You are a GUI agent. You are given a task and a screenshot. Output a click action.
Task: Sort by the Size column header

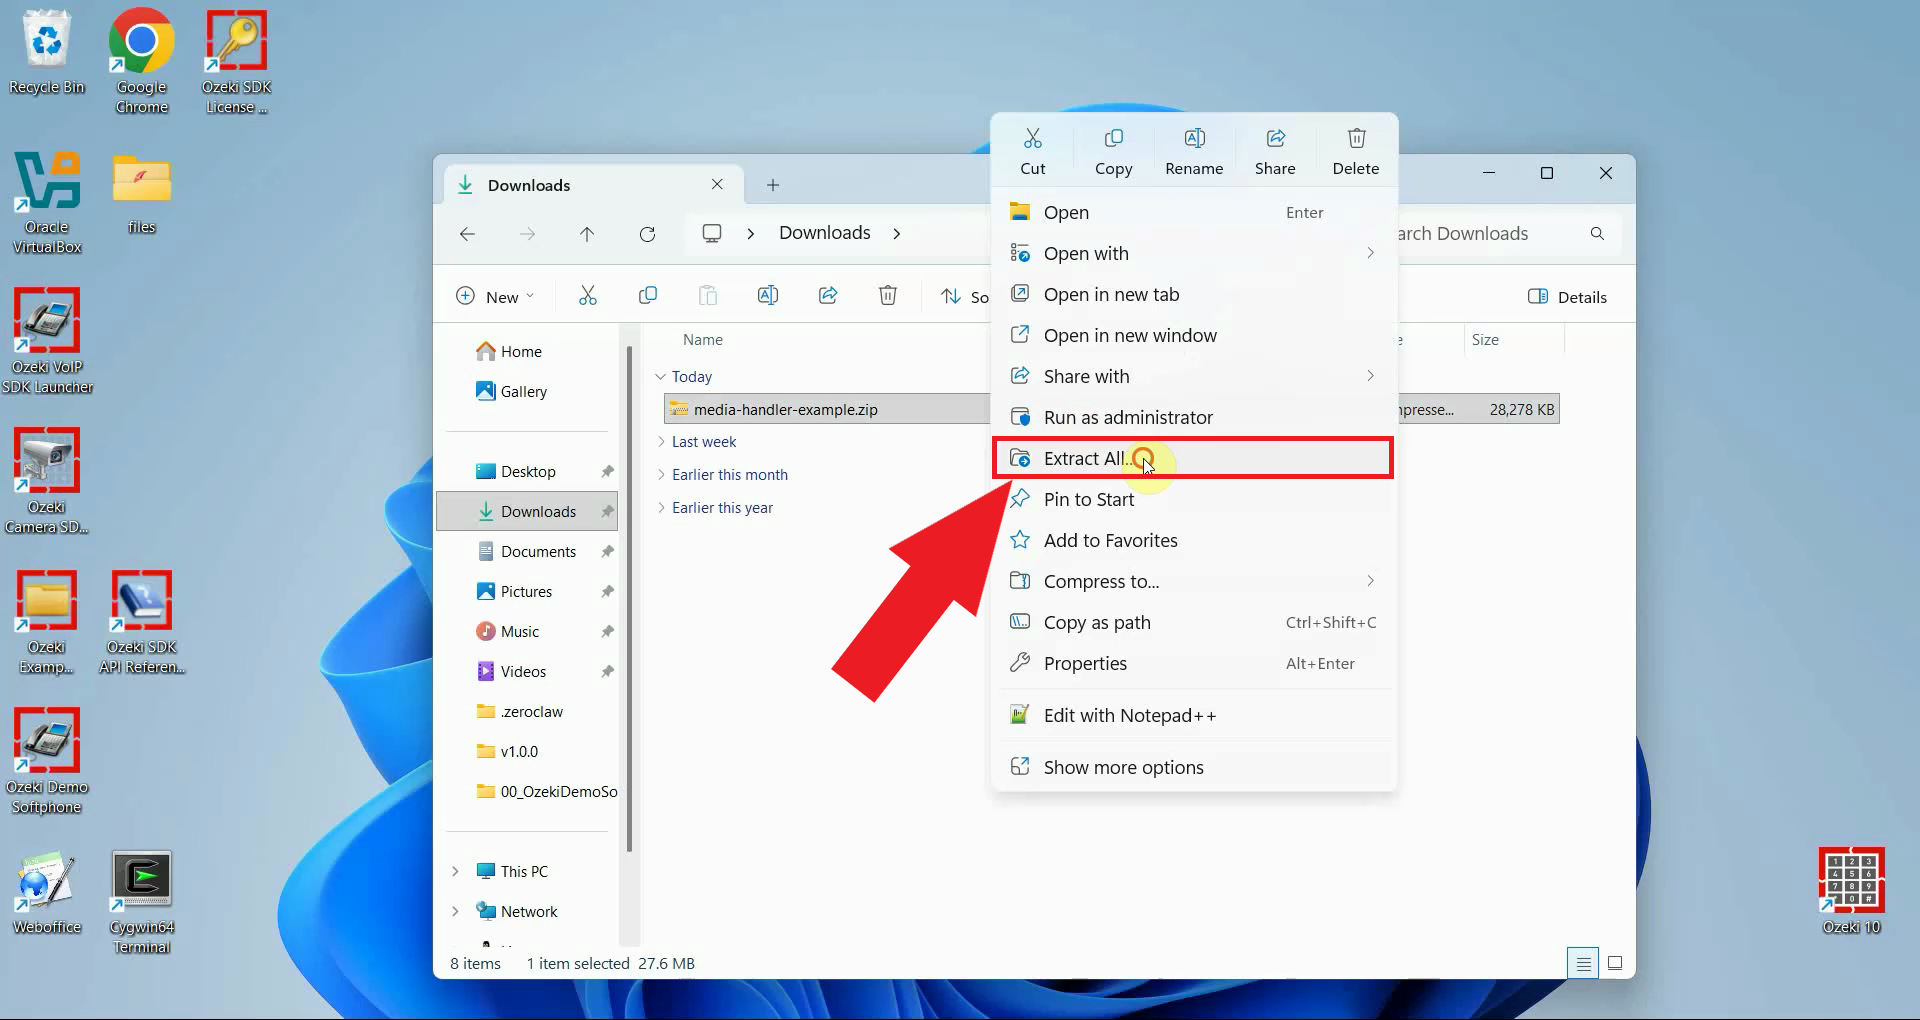pyautogui.click(x=1485, y=339)
